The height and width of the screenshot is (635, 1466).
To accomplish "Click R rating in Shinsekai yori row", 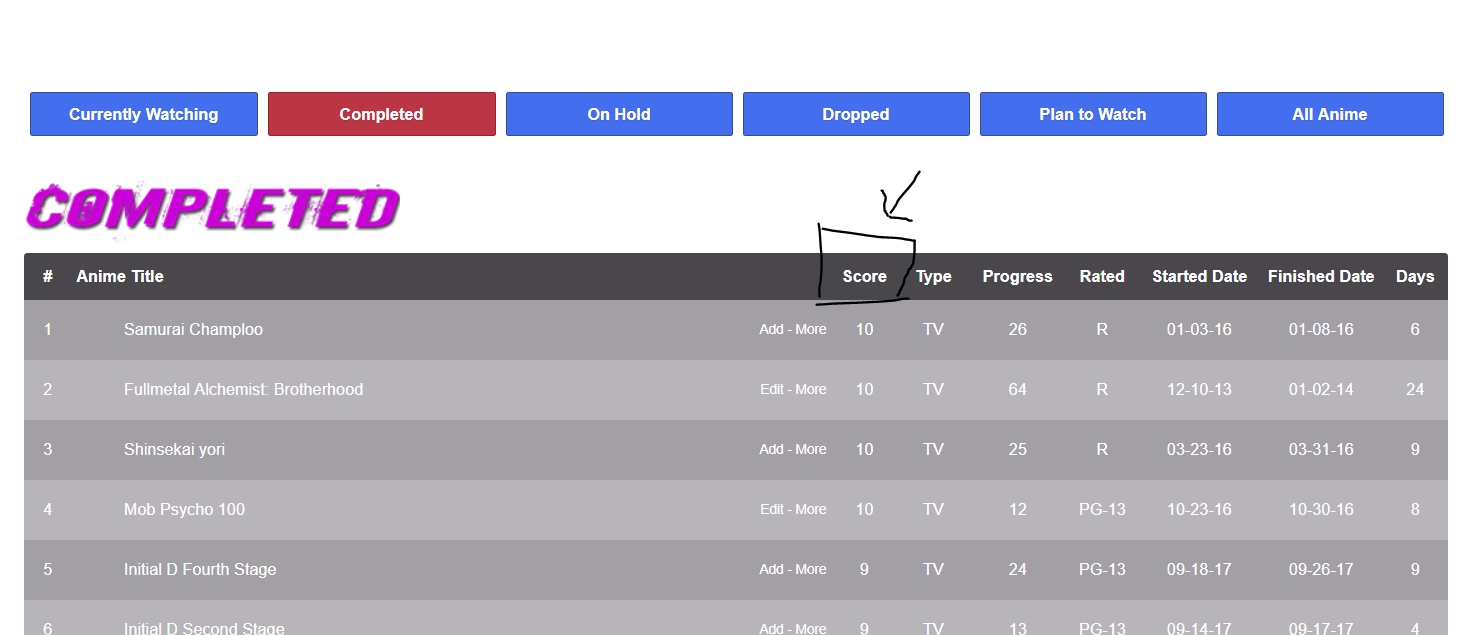I will [1102, 449].
